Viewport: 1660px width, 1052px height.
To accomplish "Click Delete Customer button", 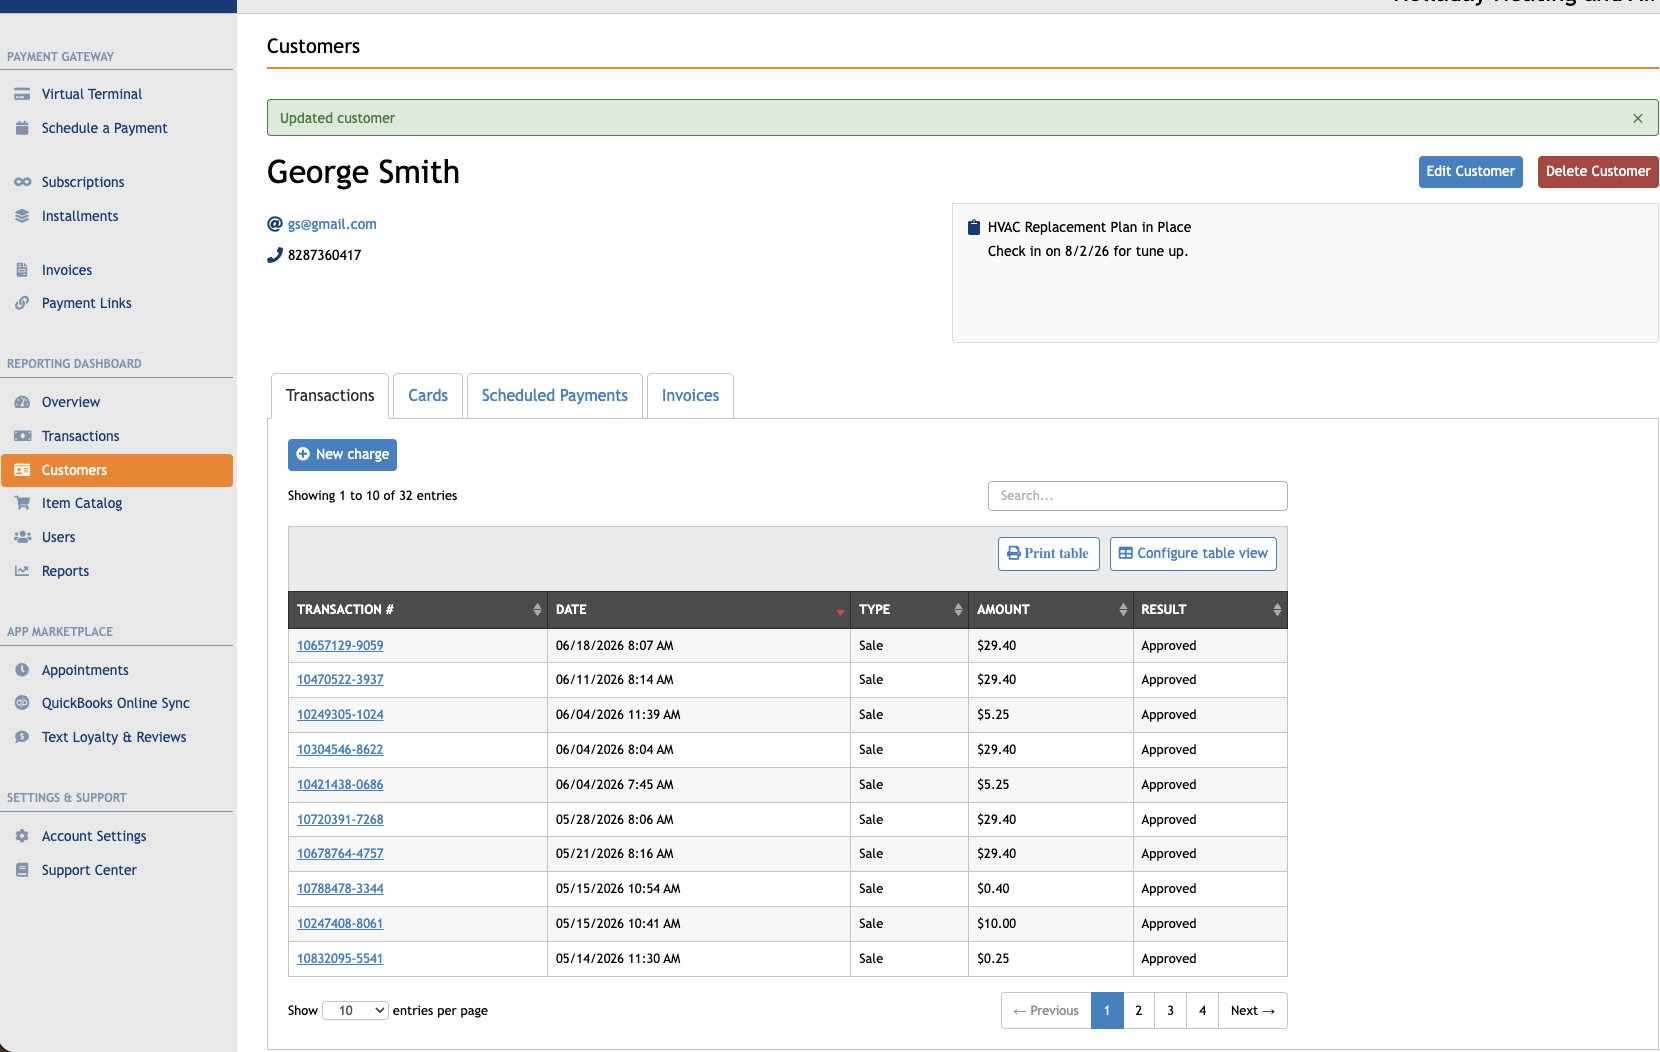I will (x=1598, y=172).
